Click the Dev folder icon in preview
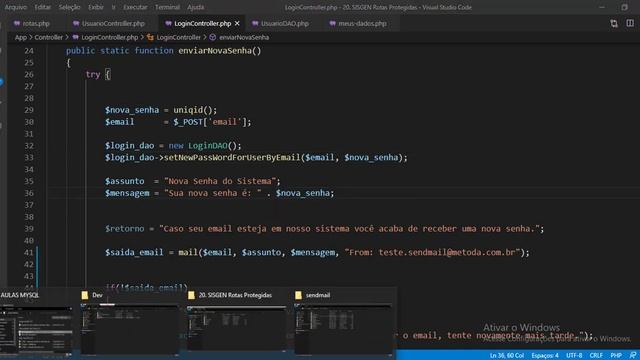640x360 pixels. coord(84,295)
